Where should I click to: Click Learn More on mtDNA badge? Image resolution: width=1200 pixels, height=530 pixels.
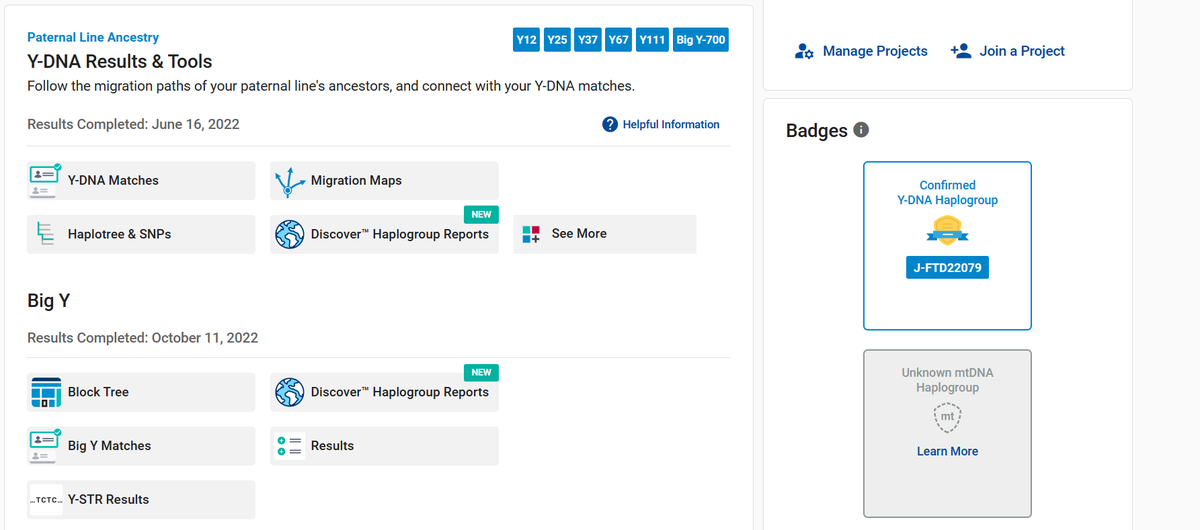(947, 452)
